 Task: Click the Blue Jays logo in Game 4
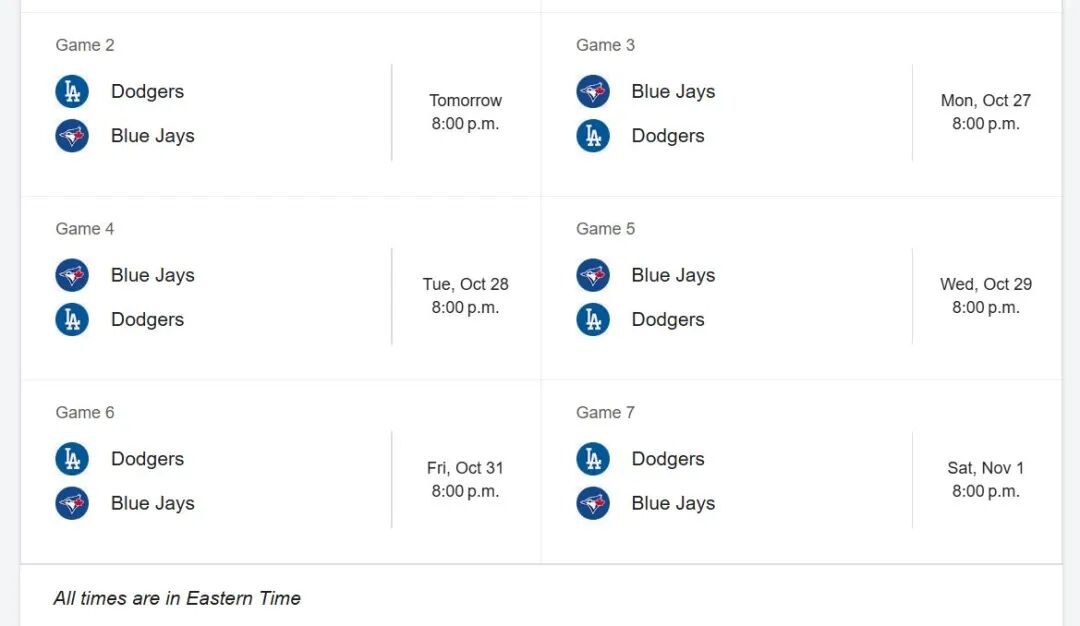click(x=72, y=275)
